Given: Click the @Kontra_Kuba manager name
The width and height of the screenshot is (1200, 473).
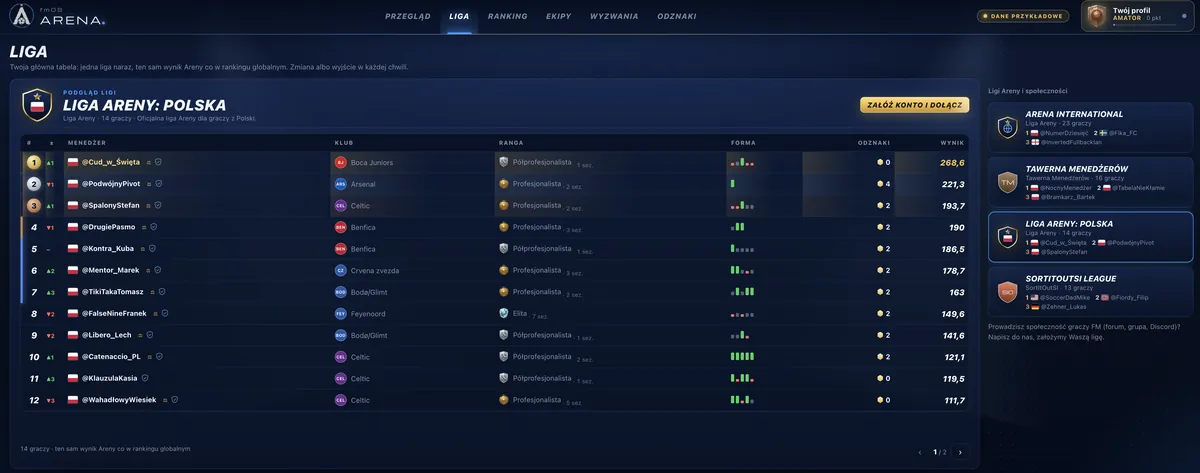Looking at the screenshot, I should [107, 248].
